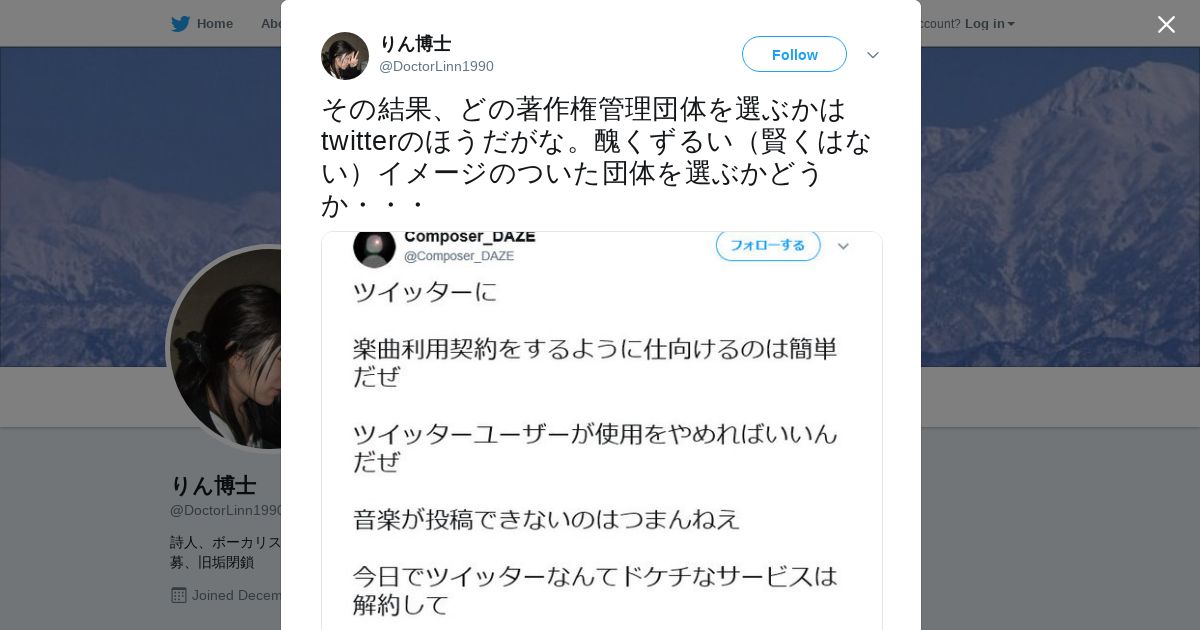Click the りん博士 display name in tweet

[x=415, y=44]
